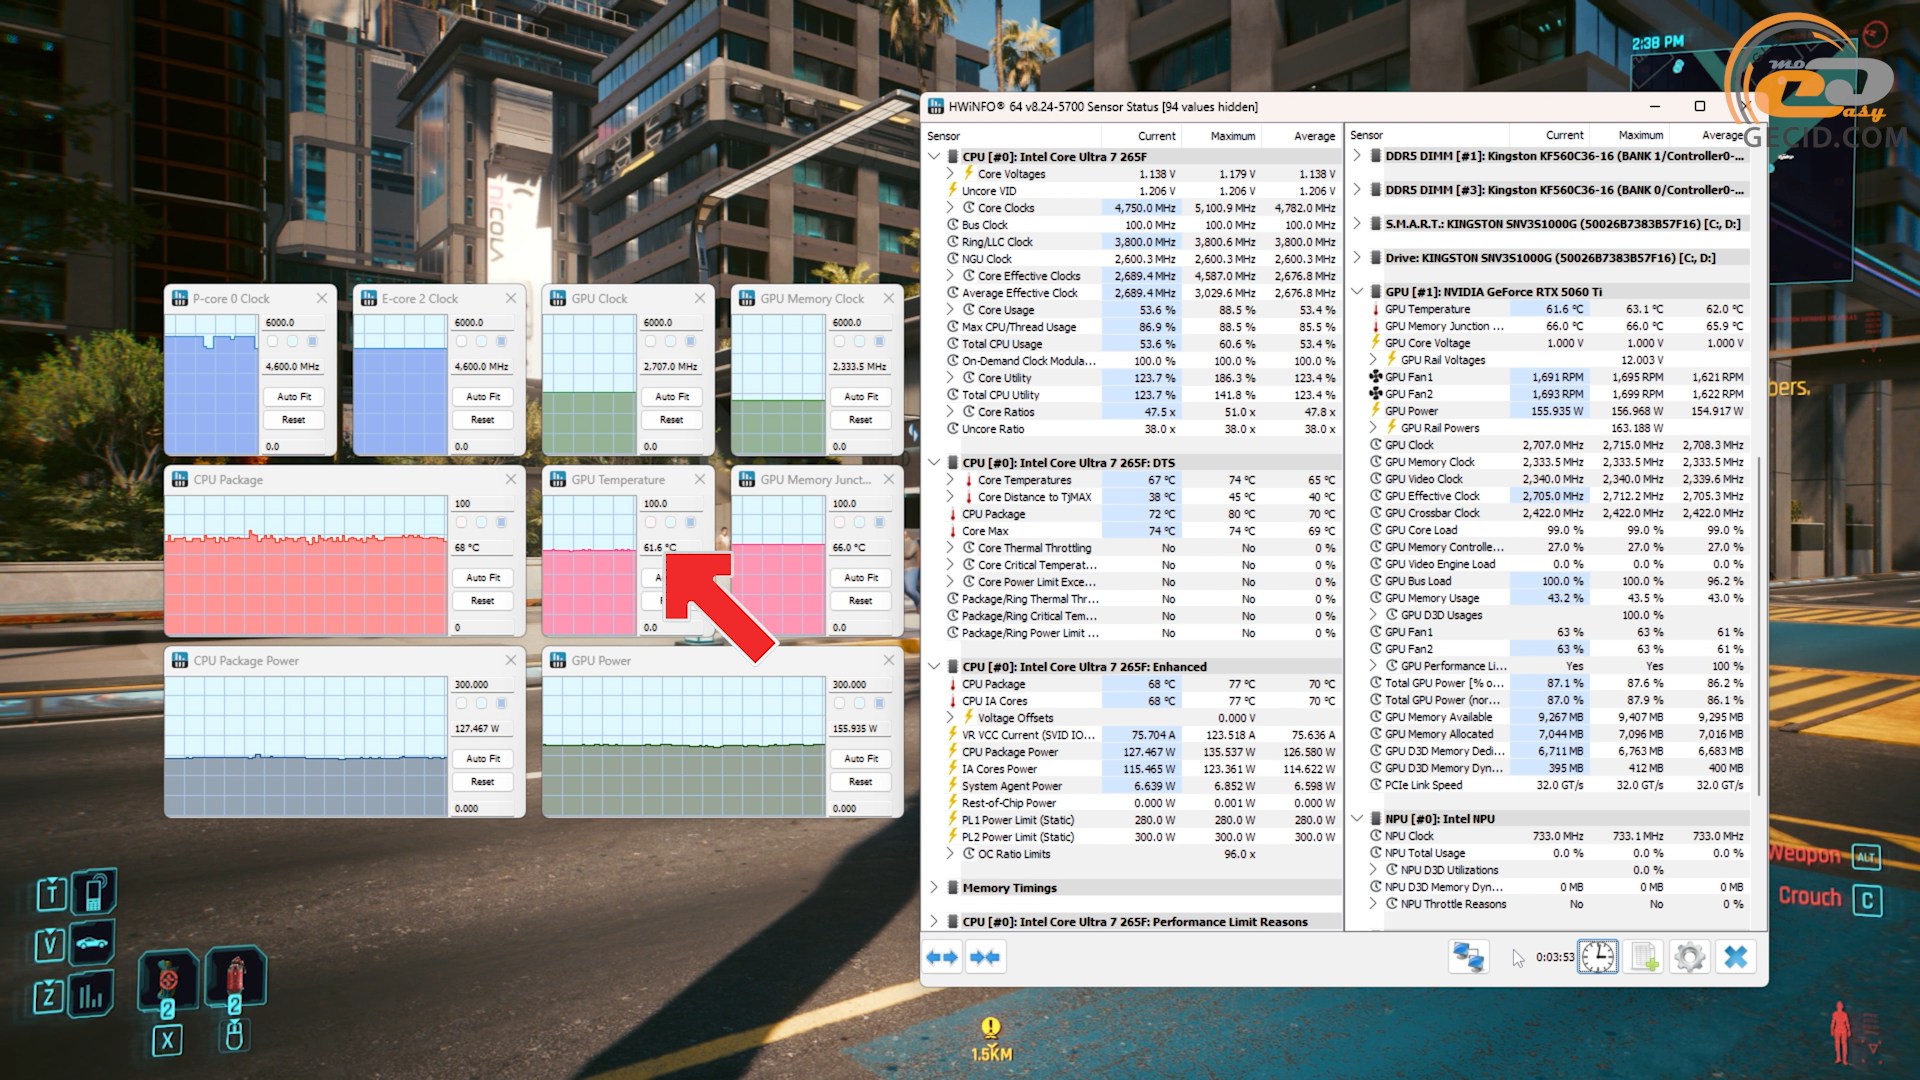Click the 0.0 minimum field in GPU Memory Clock
Screen dimensions: 1920x1080
click(860, 447)
